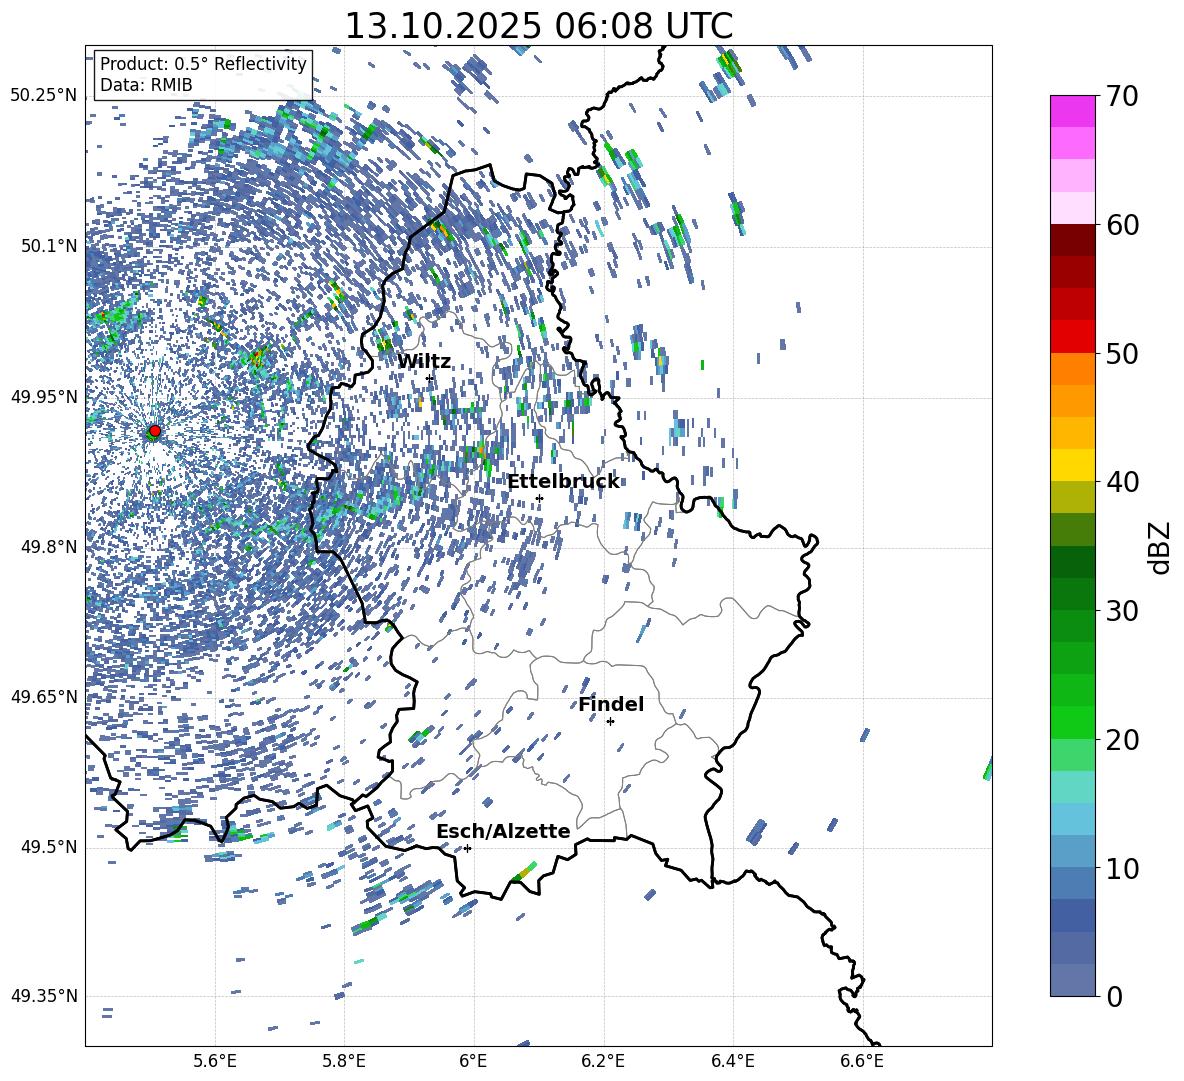The width and height of the screenshot is (1184, 1081).
Task: Click the 49.8°N latitude label
Action: click(49, 547)
